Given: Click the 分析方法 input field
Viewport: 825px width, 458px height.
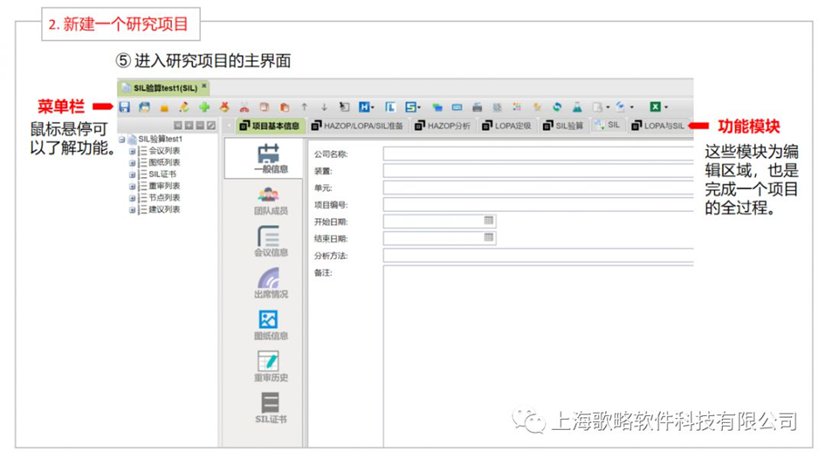Looking at the screenshot, I should click(x=538, y=255).
